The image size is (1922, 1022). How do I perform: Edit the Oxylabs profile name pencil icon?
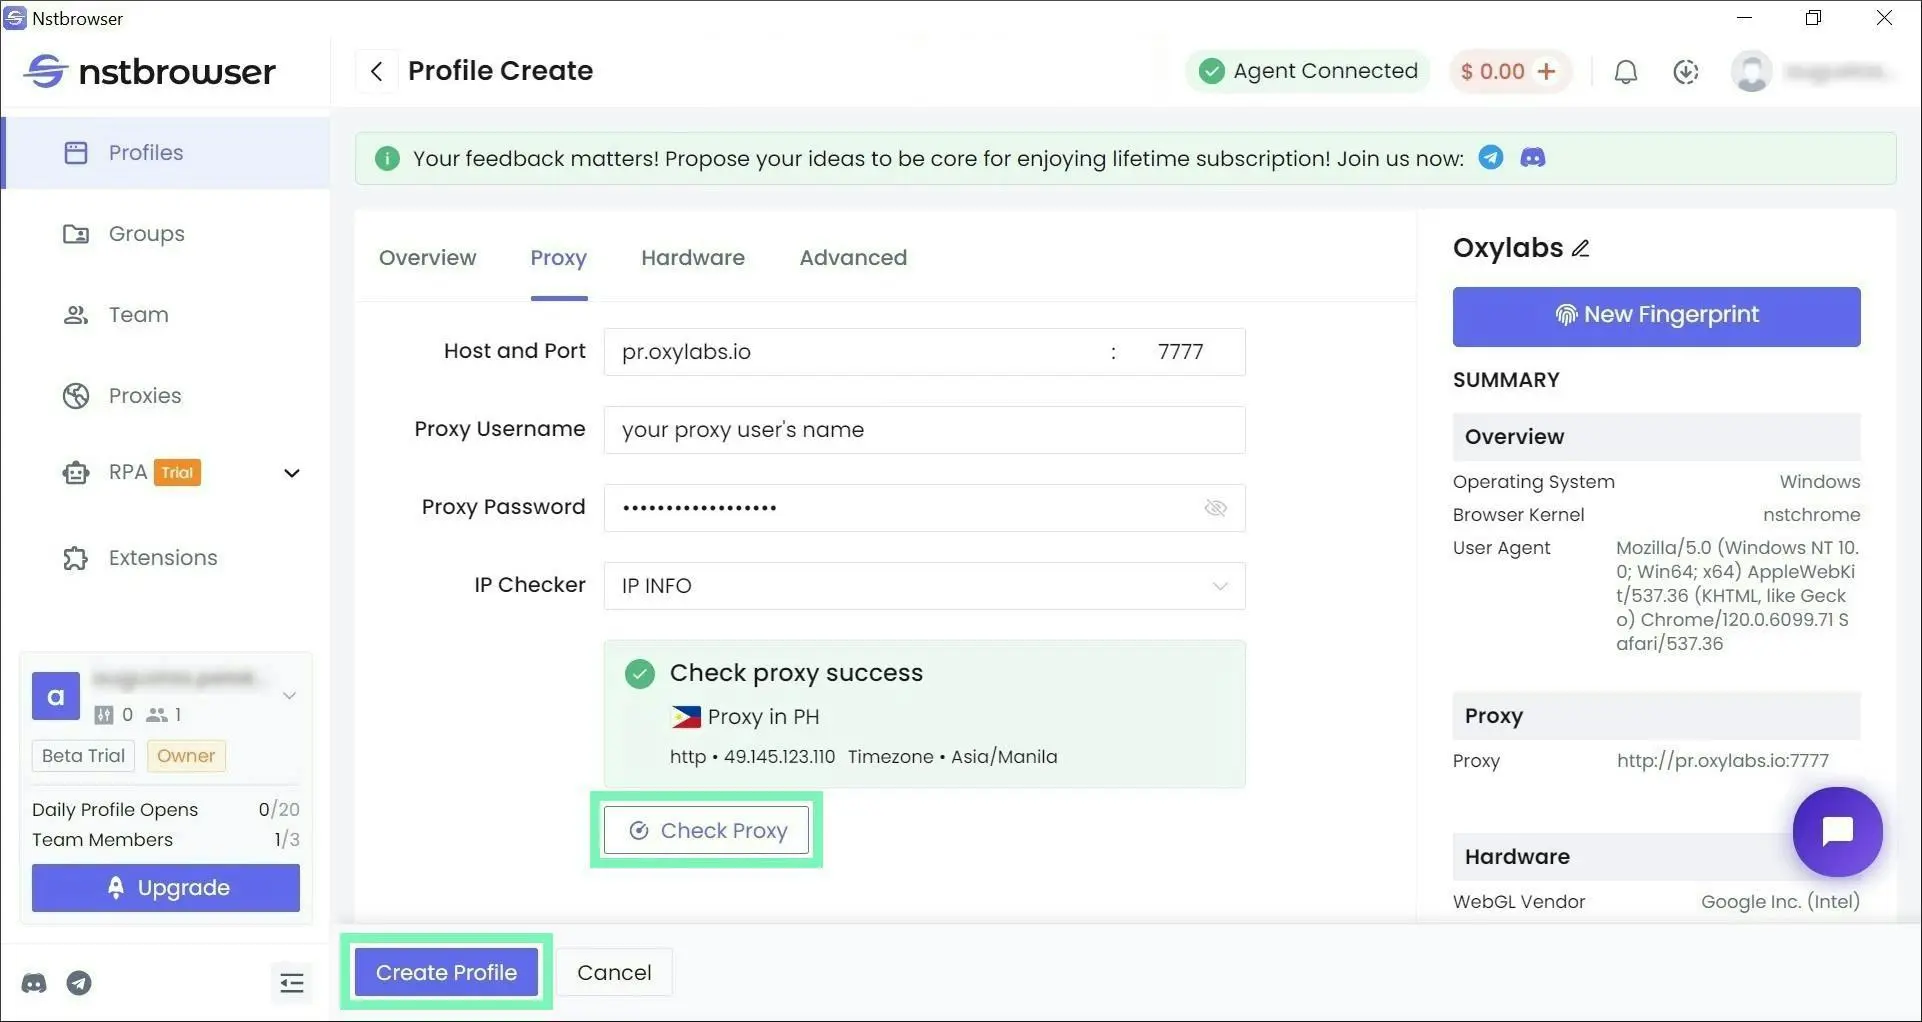click(x=1581, y=248)
